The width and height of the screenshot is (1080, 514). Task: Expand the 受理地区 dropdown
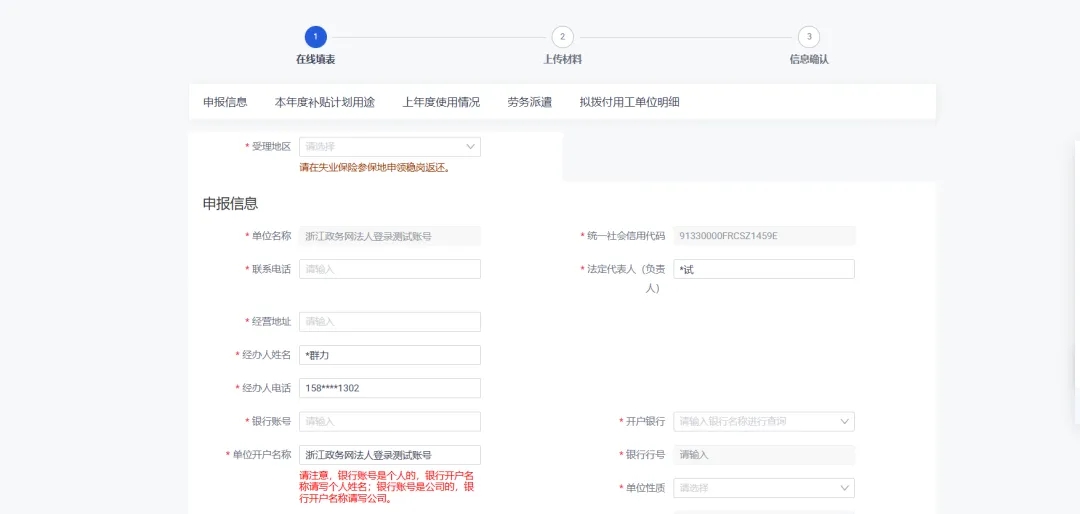click(x=389, y=147)
